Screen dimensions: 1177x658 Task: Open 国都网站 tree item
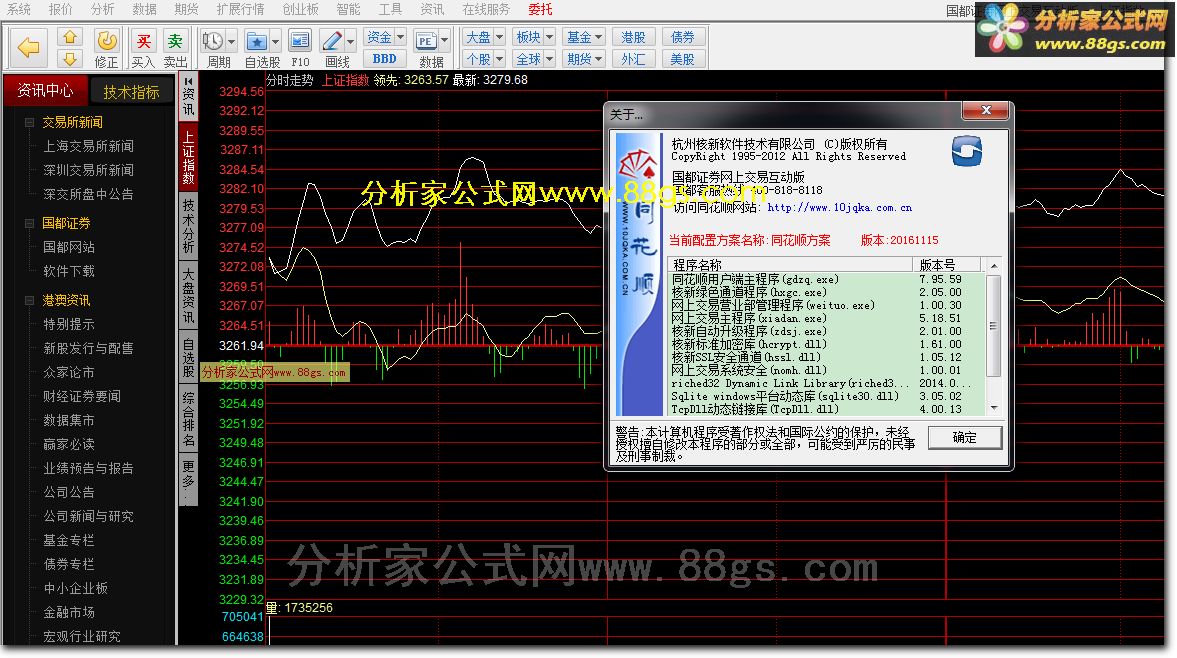[x=69, y=247]
